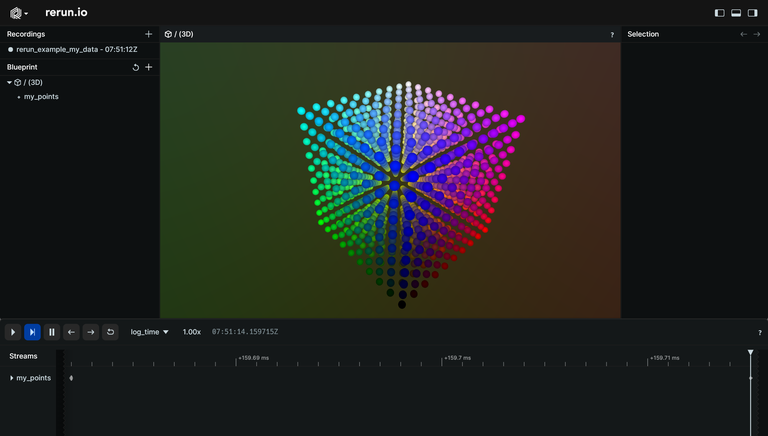This screenshot has height=436, width=768.
Task: Click the 1.00x playback speed field
Action: [x=191, y=332]
